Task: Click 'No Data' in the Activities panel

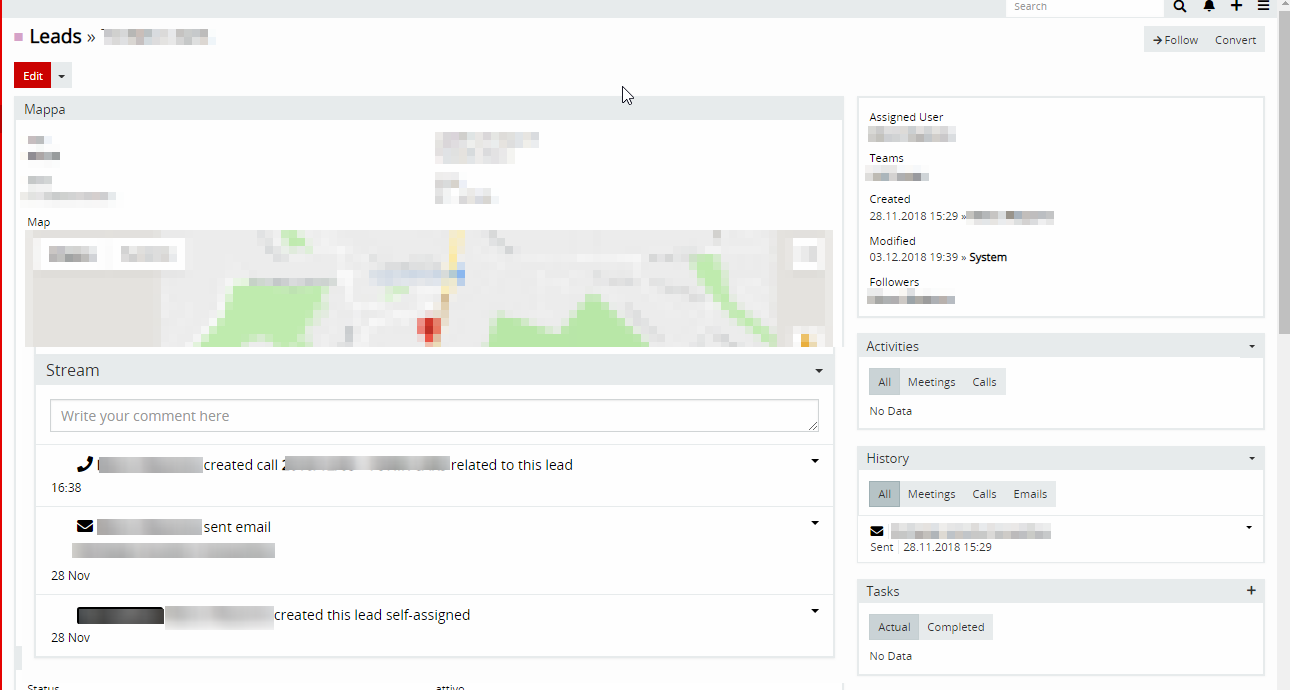Action: [890, 411]
